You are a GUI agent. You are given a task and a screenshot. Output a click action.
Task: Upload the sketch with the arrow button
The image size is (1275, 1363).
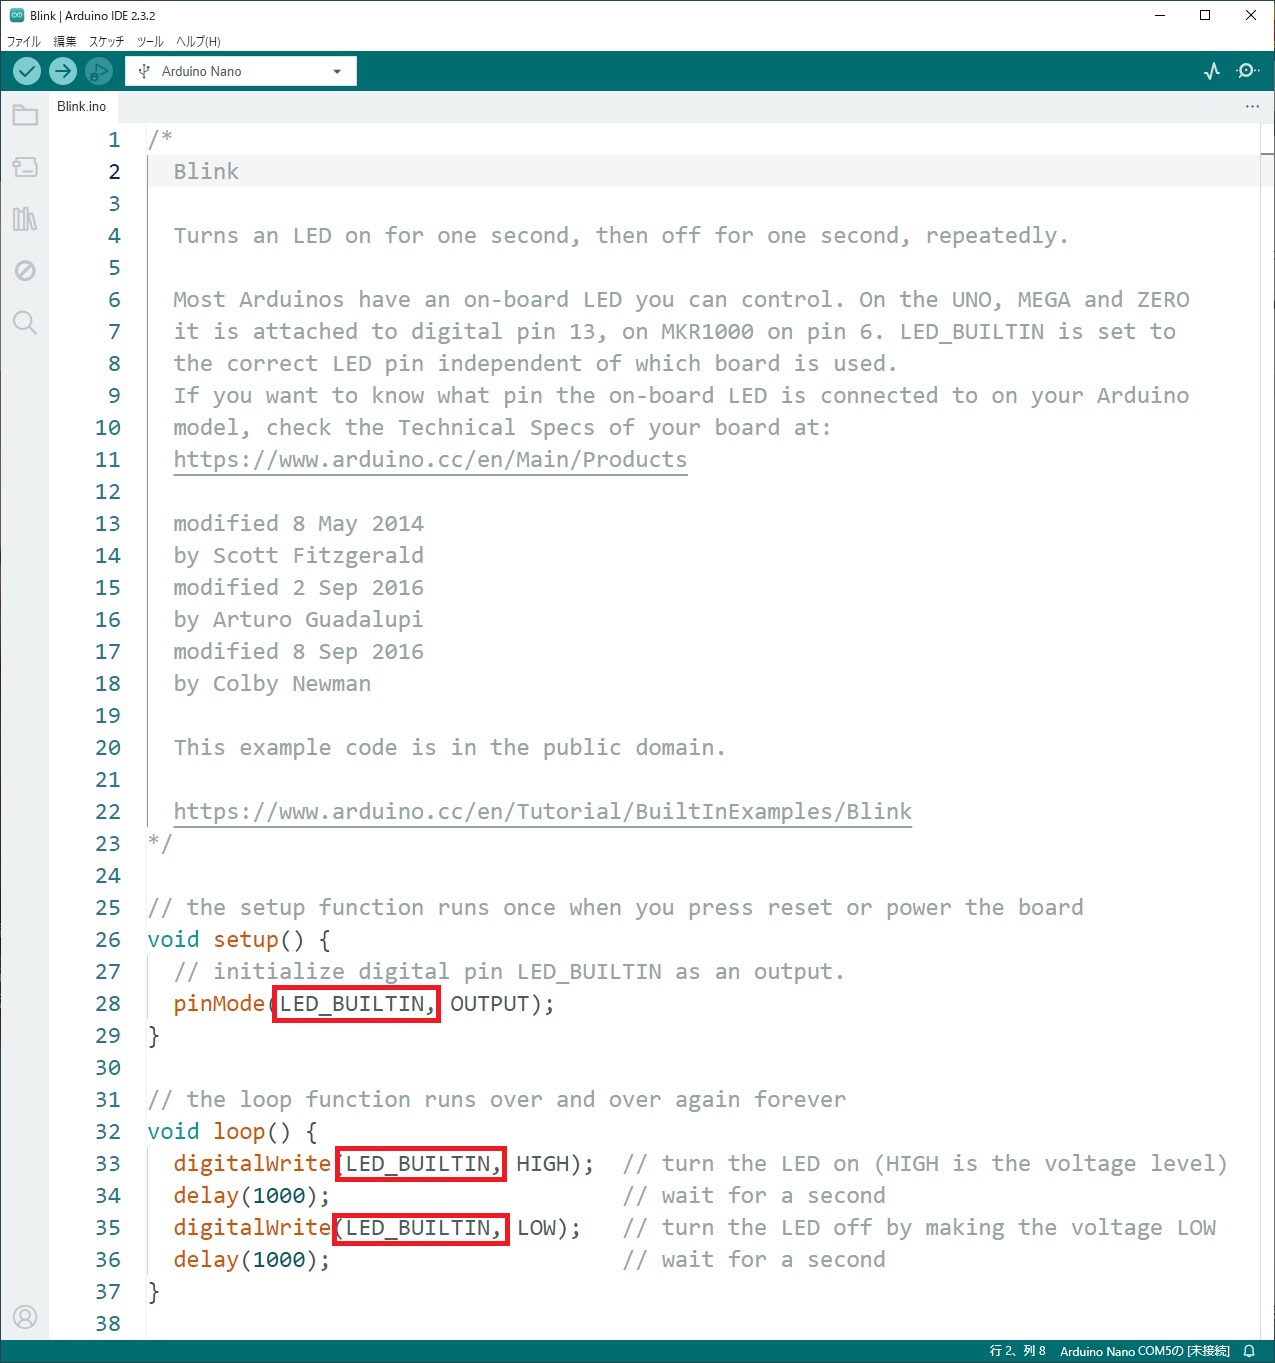[x=63, y=71]
